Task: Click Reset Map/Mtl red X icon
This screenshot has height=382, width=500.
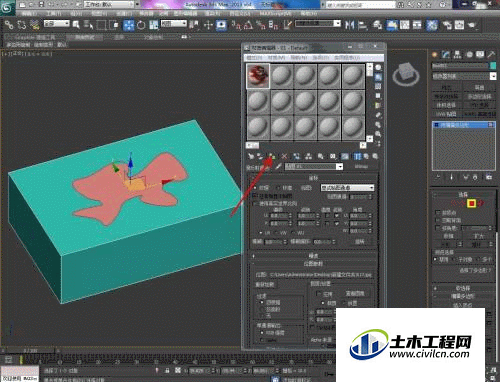Action: 284,156
